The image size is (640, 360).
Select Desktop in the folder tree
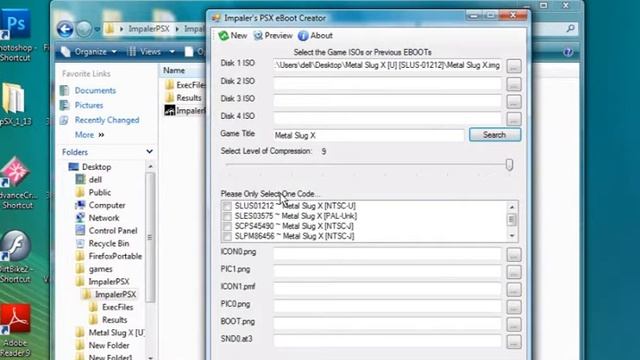tap(96, 167)
